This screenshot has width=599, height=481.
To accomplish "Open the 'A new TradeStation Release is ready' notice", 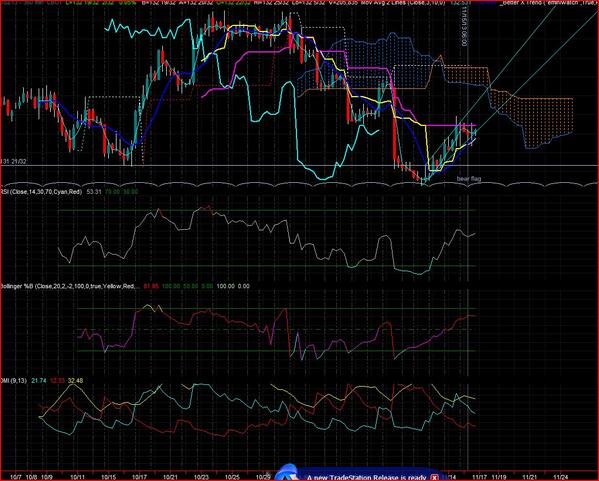I will 366,478.
